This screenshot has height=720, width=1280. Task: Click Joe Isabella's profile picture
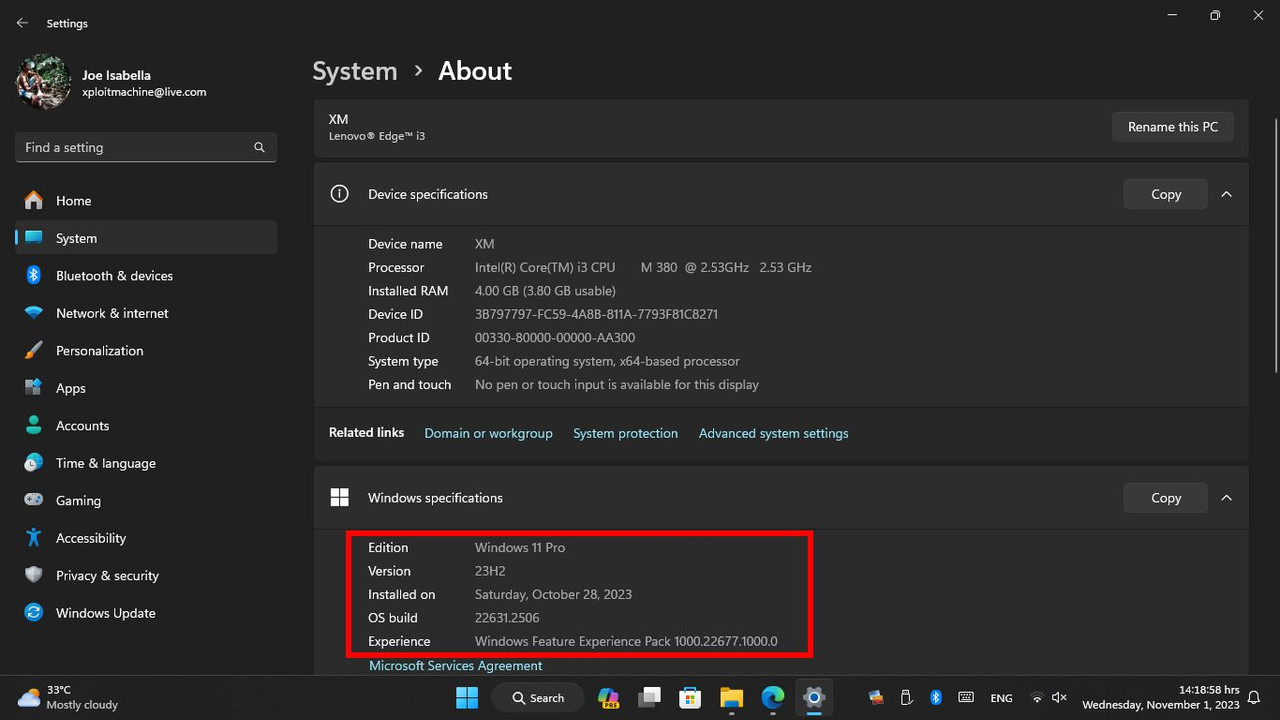click(43, 82)
